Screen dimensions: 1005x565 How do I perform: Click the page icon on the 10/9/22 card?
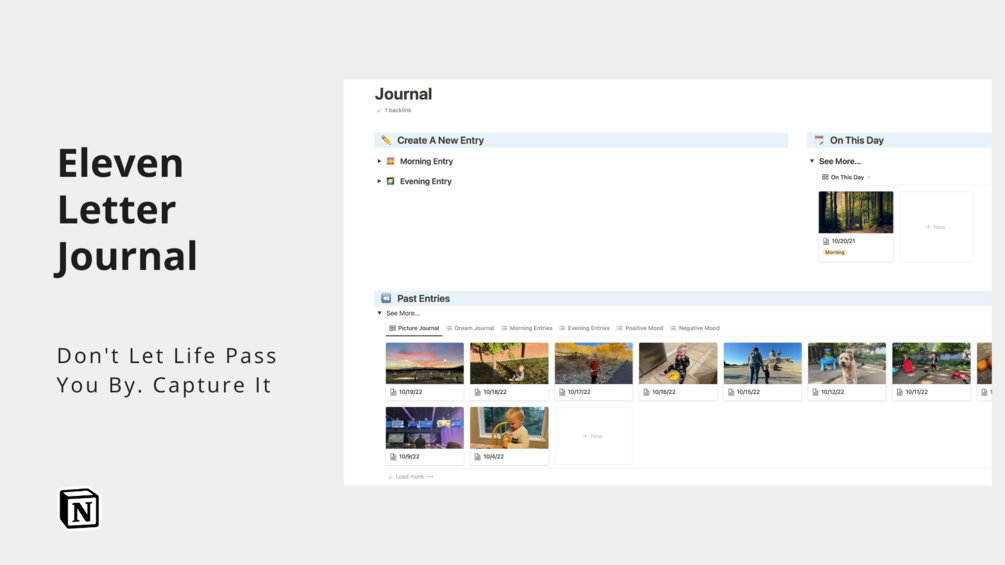coord(393,457)
